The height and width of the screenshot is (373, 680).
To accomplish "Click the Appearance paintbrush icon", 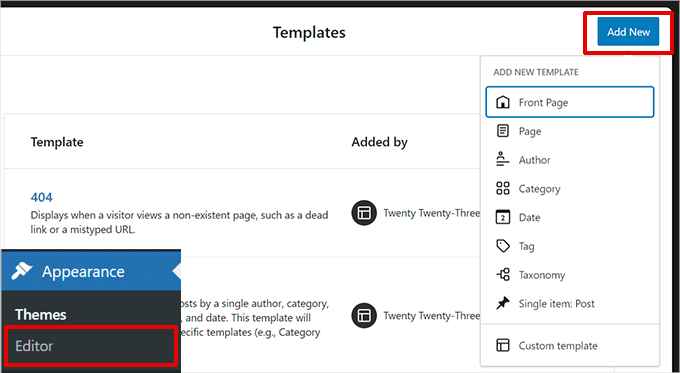I will coord(22,271).
